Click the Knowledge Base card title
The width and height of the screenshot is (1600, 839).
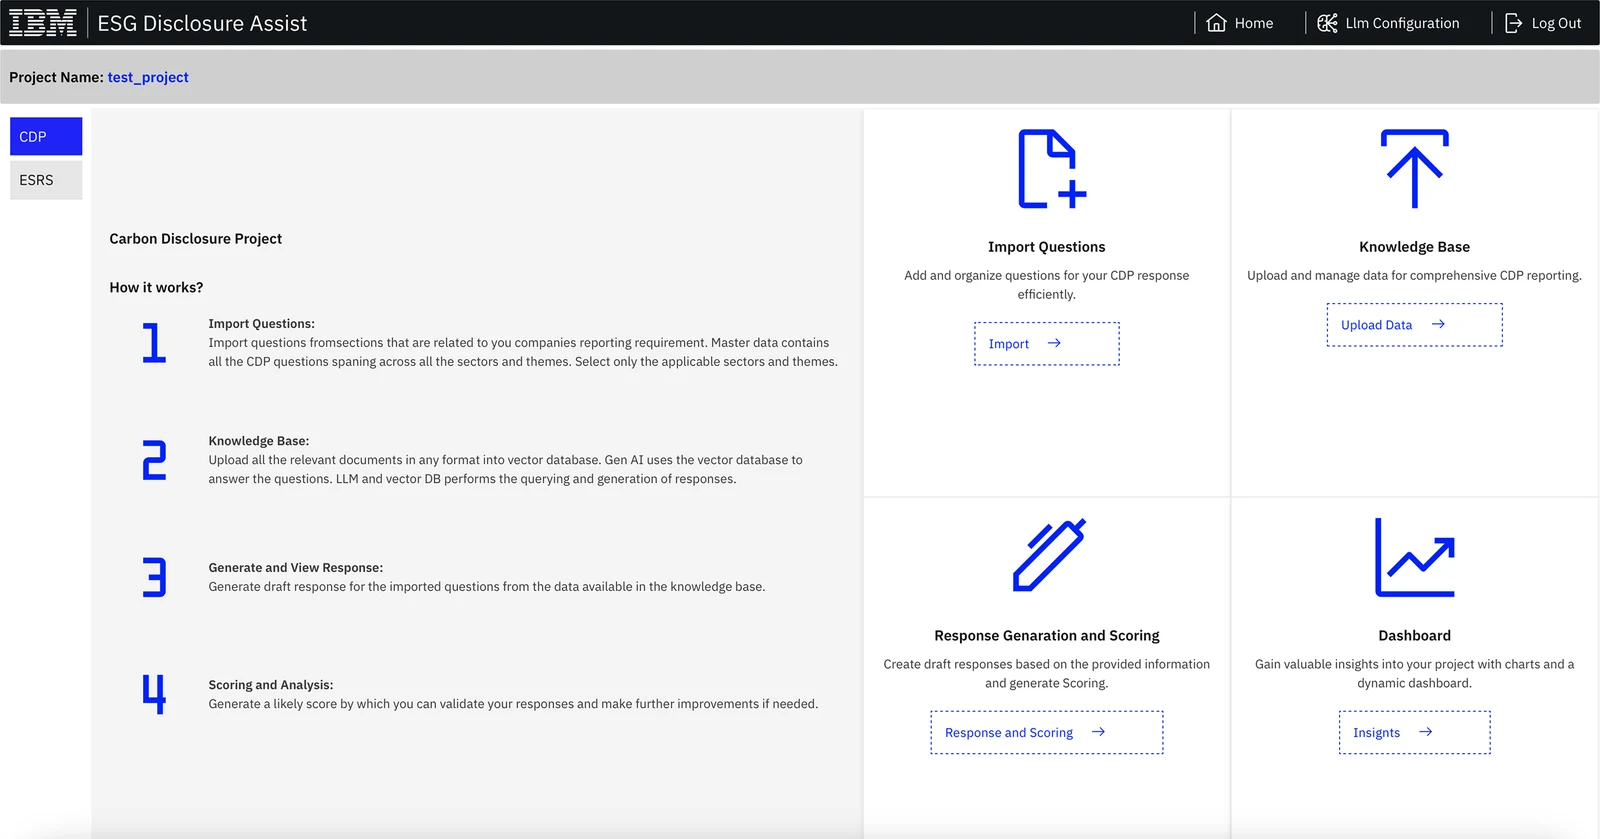(x=1414, y=247)
